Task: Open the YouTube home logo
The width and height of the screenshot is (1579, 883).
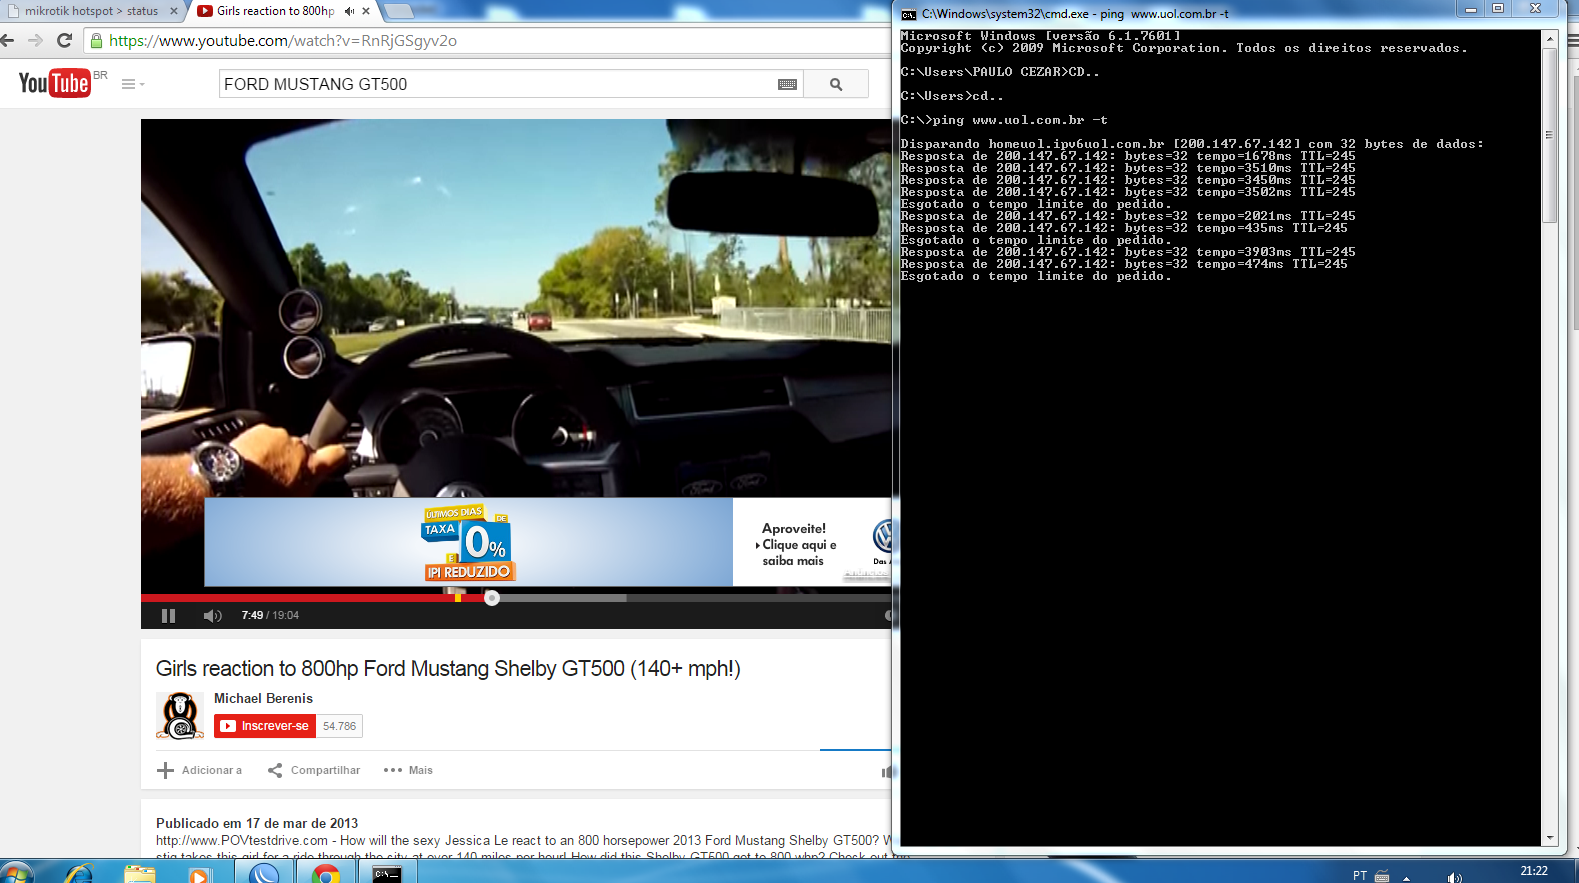Action: click(x=55, y=83)
